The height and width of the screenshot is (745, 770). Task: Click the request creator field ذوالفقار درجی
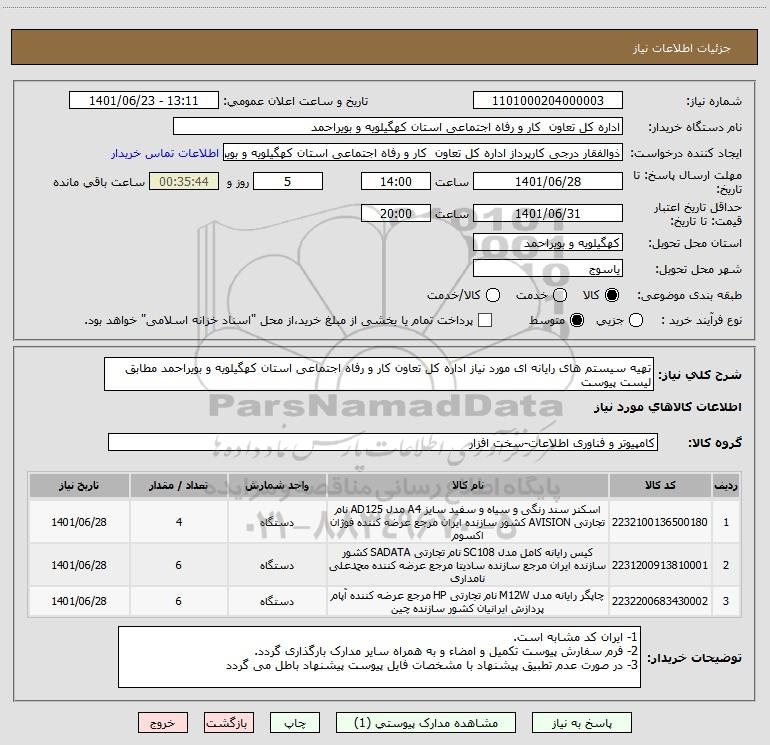click(423, 153)
